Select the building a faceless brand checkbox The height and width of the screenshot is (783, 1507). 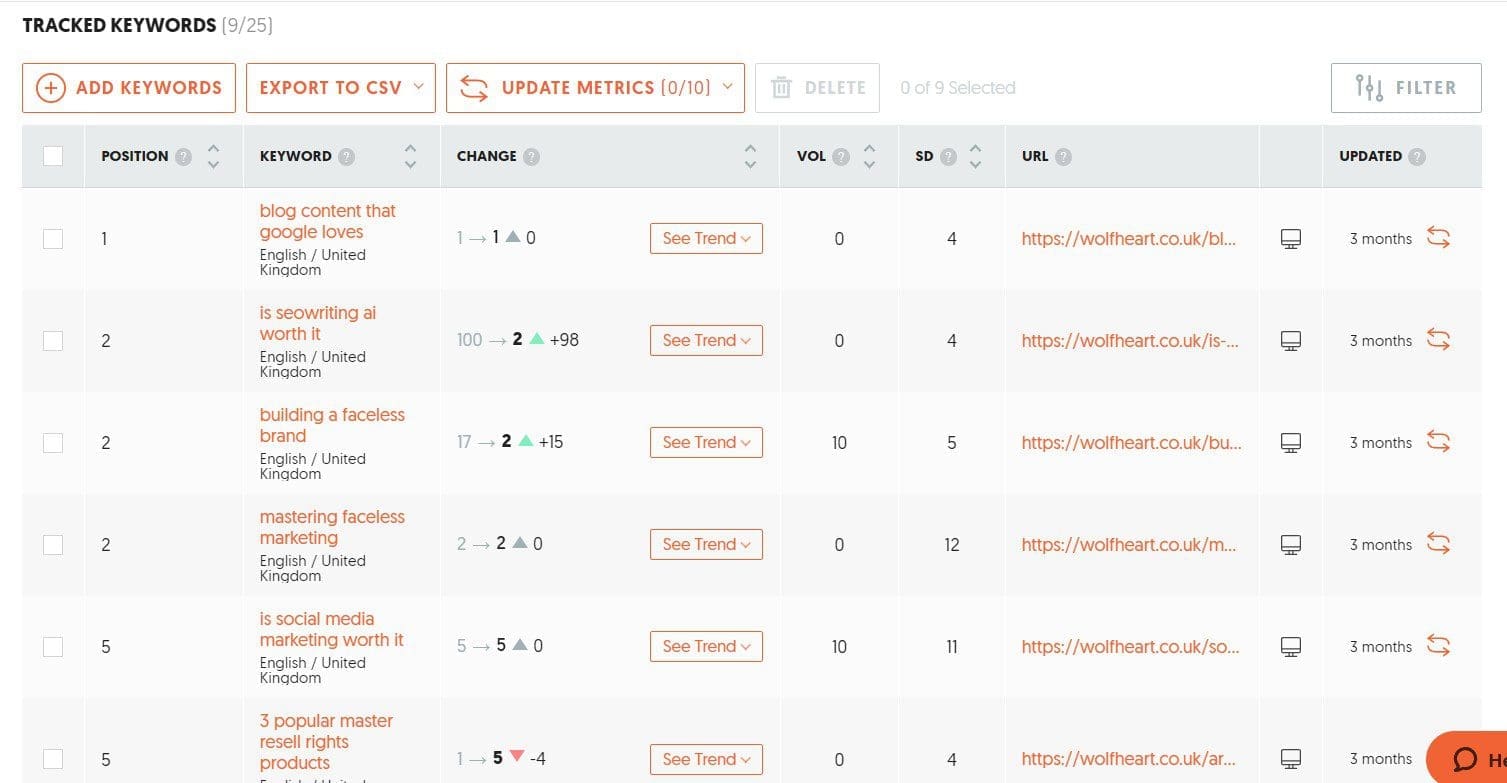(x=53, y=443)
